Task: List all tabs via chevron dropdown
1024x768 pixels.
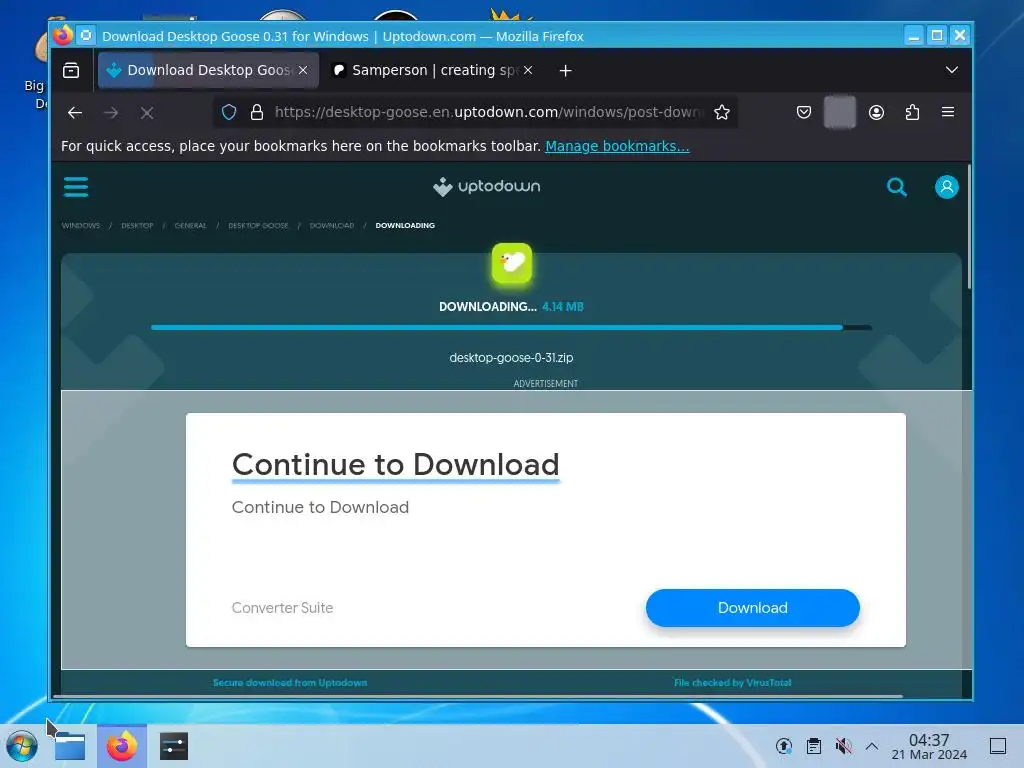Action: [x=952, y=71]
